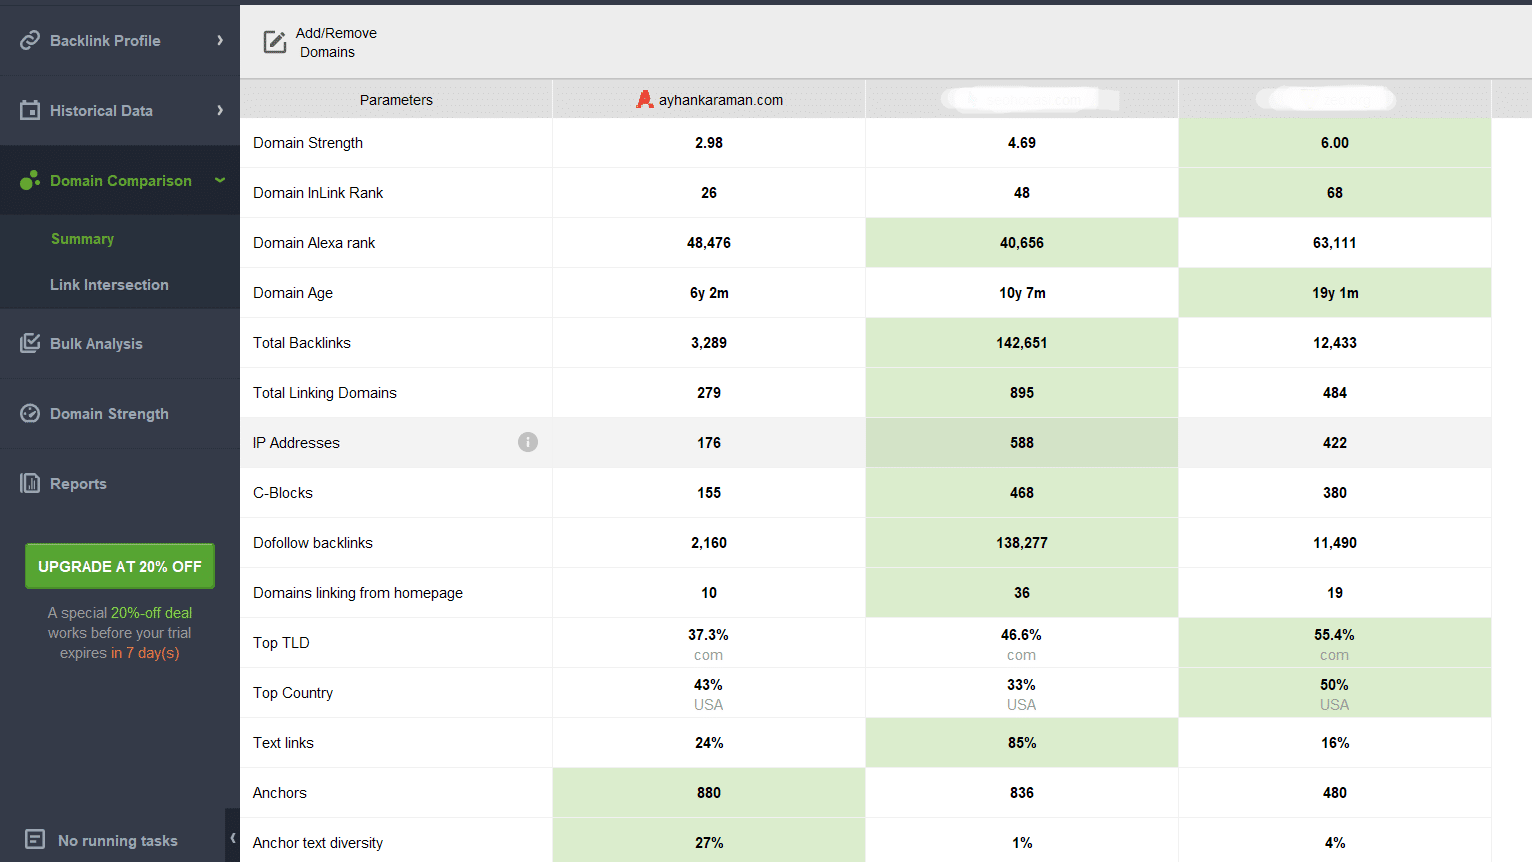Open the Historical Data section
1532x862 pixels.
coord(120,110)
